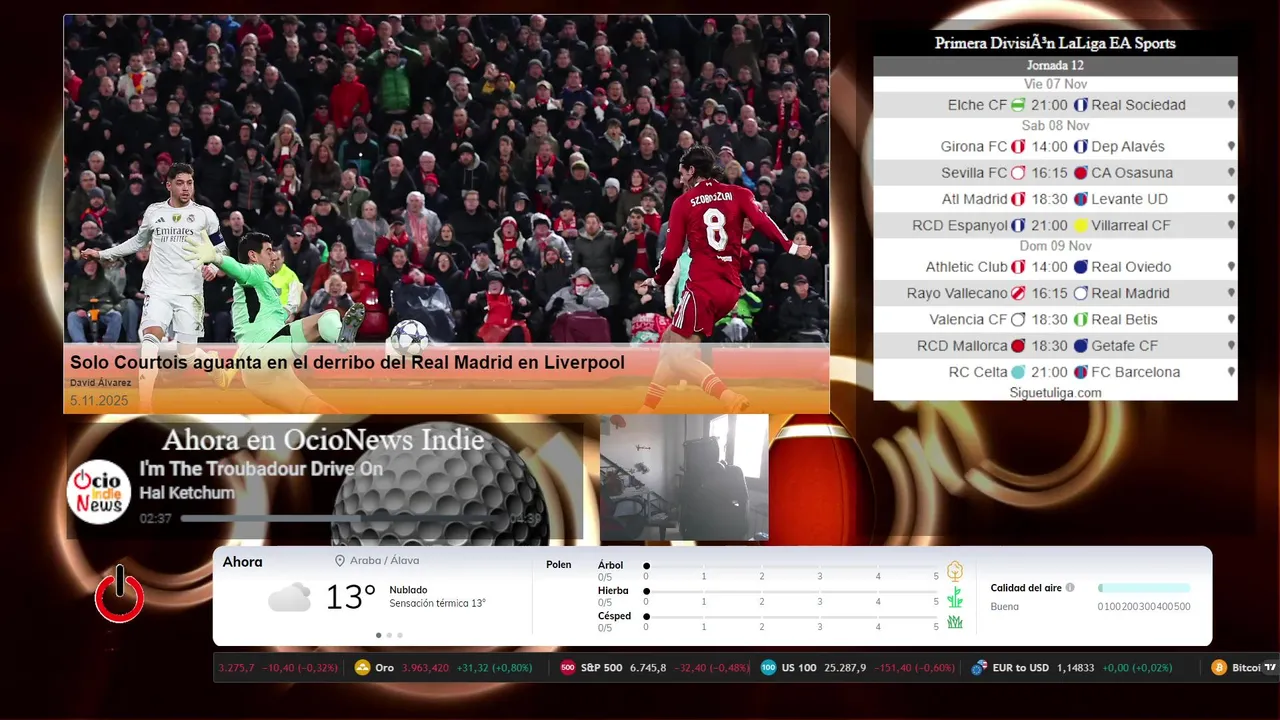
Task: Click the Villarreal CF yellow team badge
Action: (x=1081, y=226)
